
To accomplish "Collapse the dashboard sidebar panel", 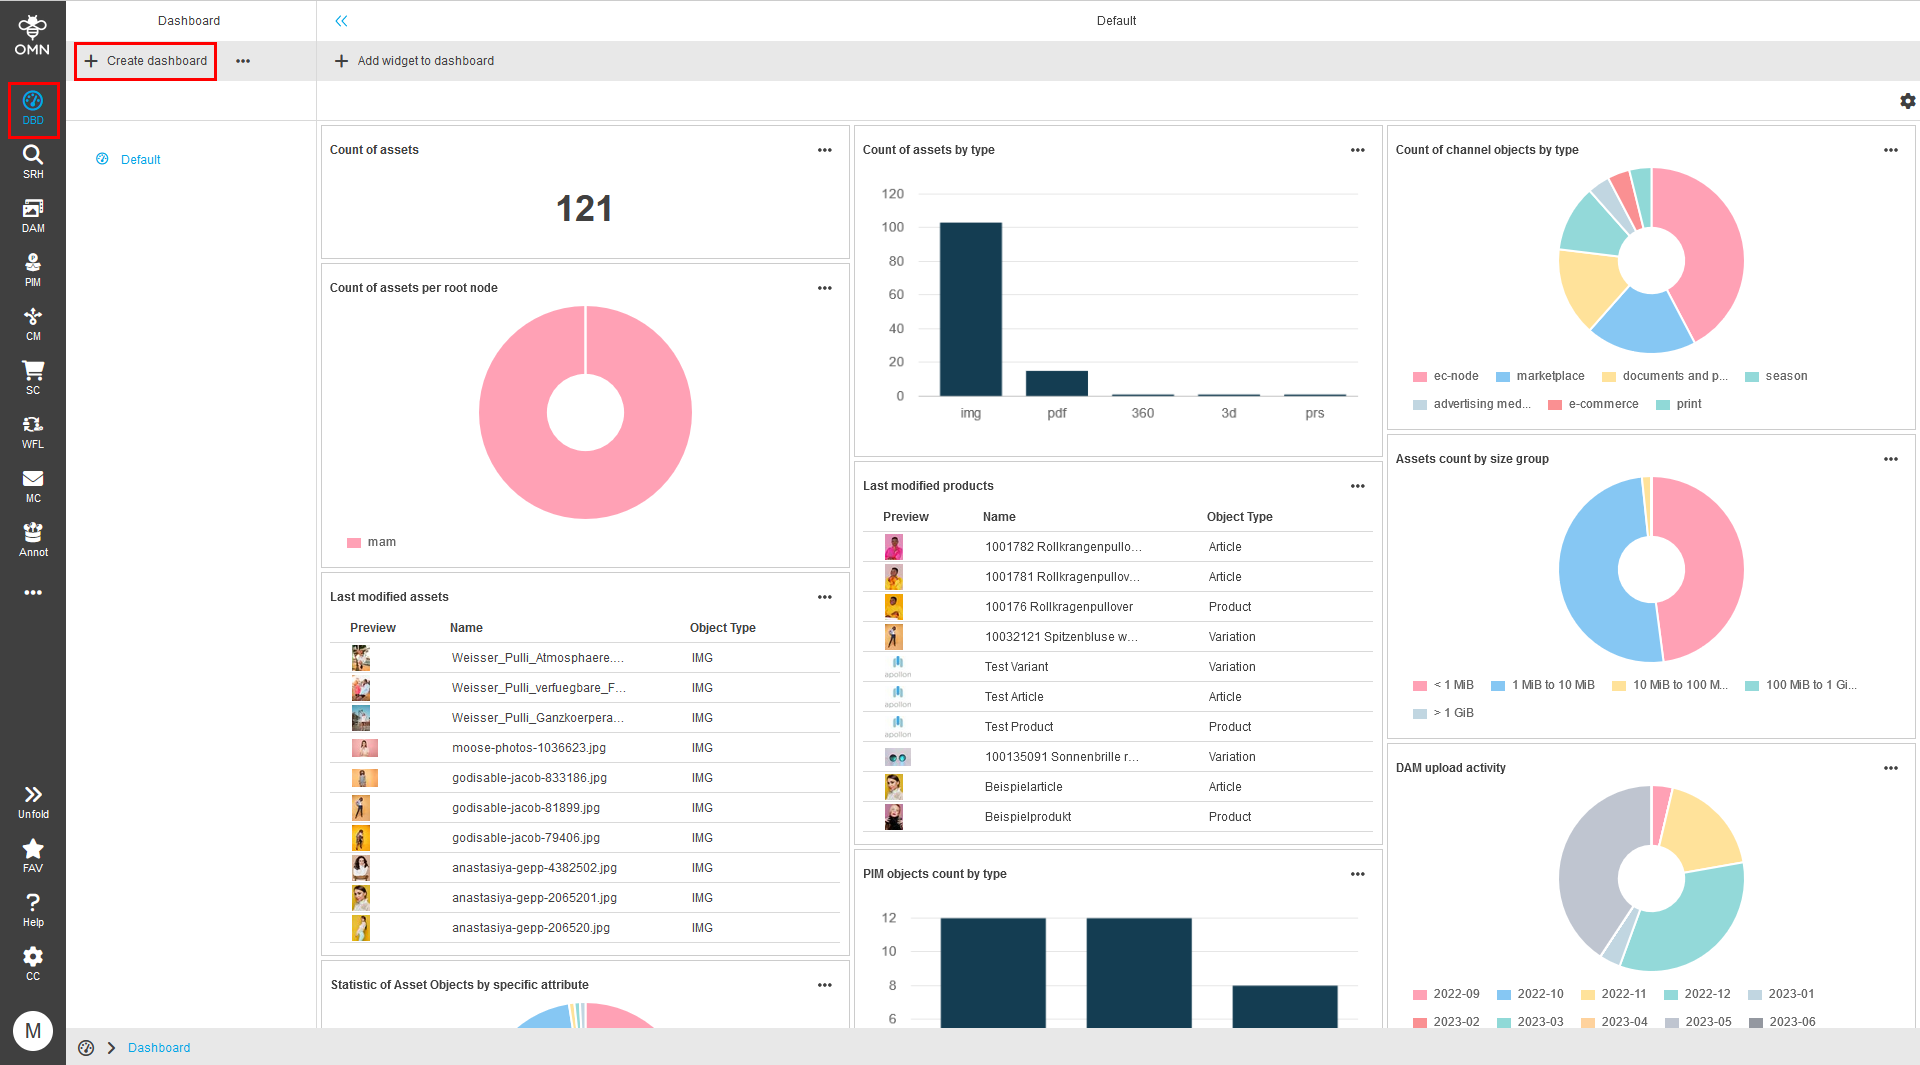I will pos(341,20).
